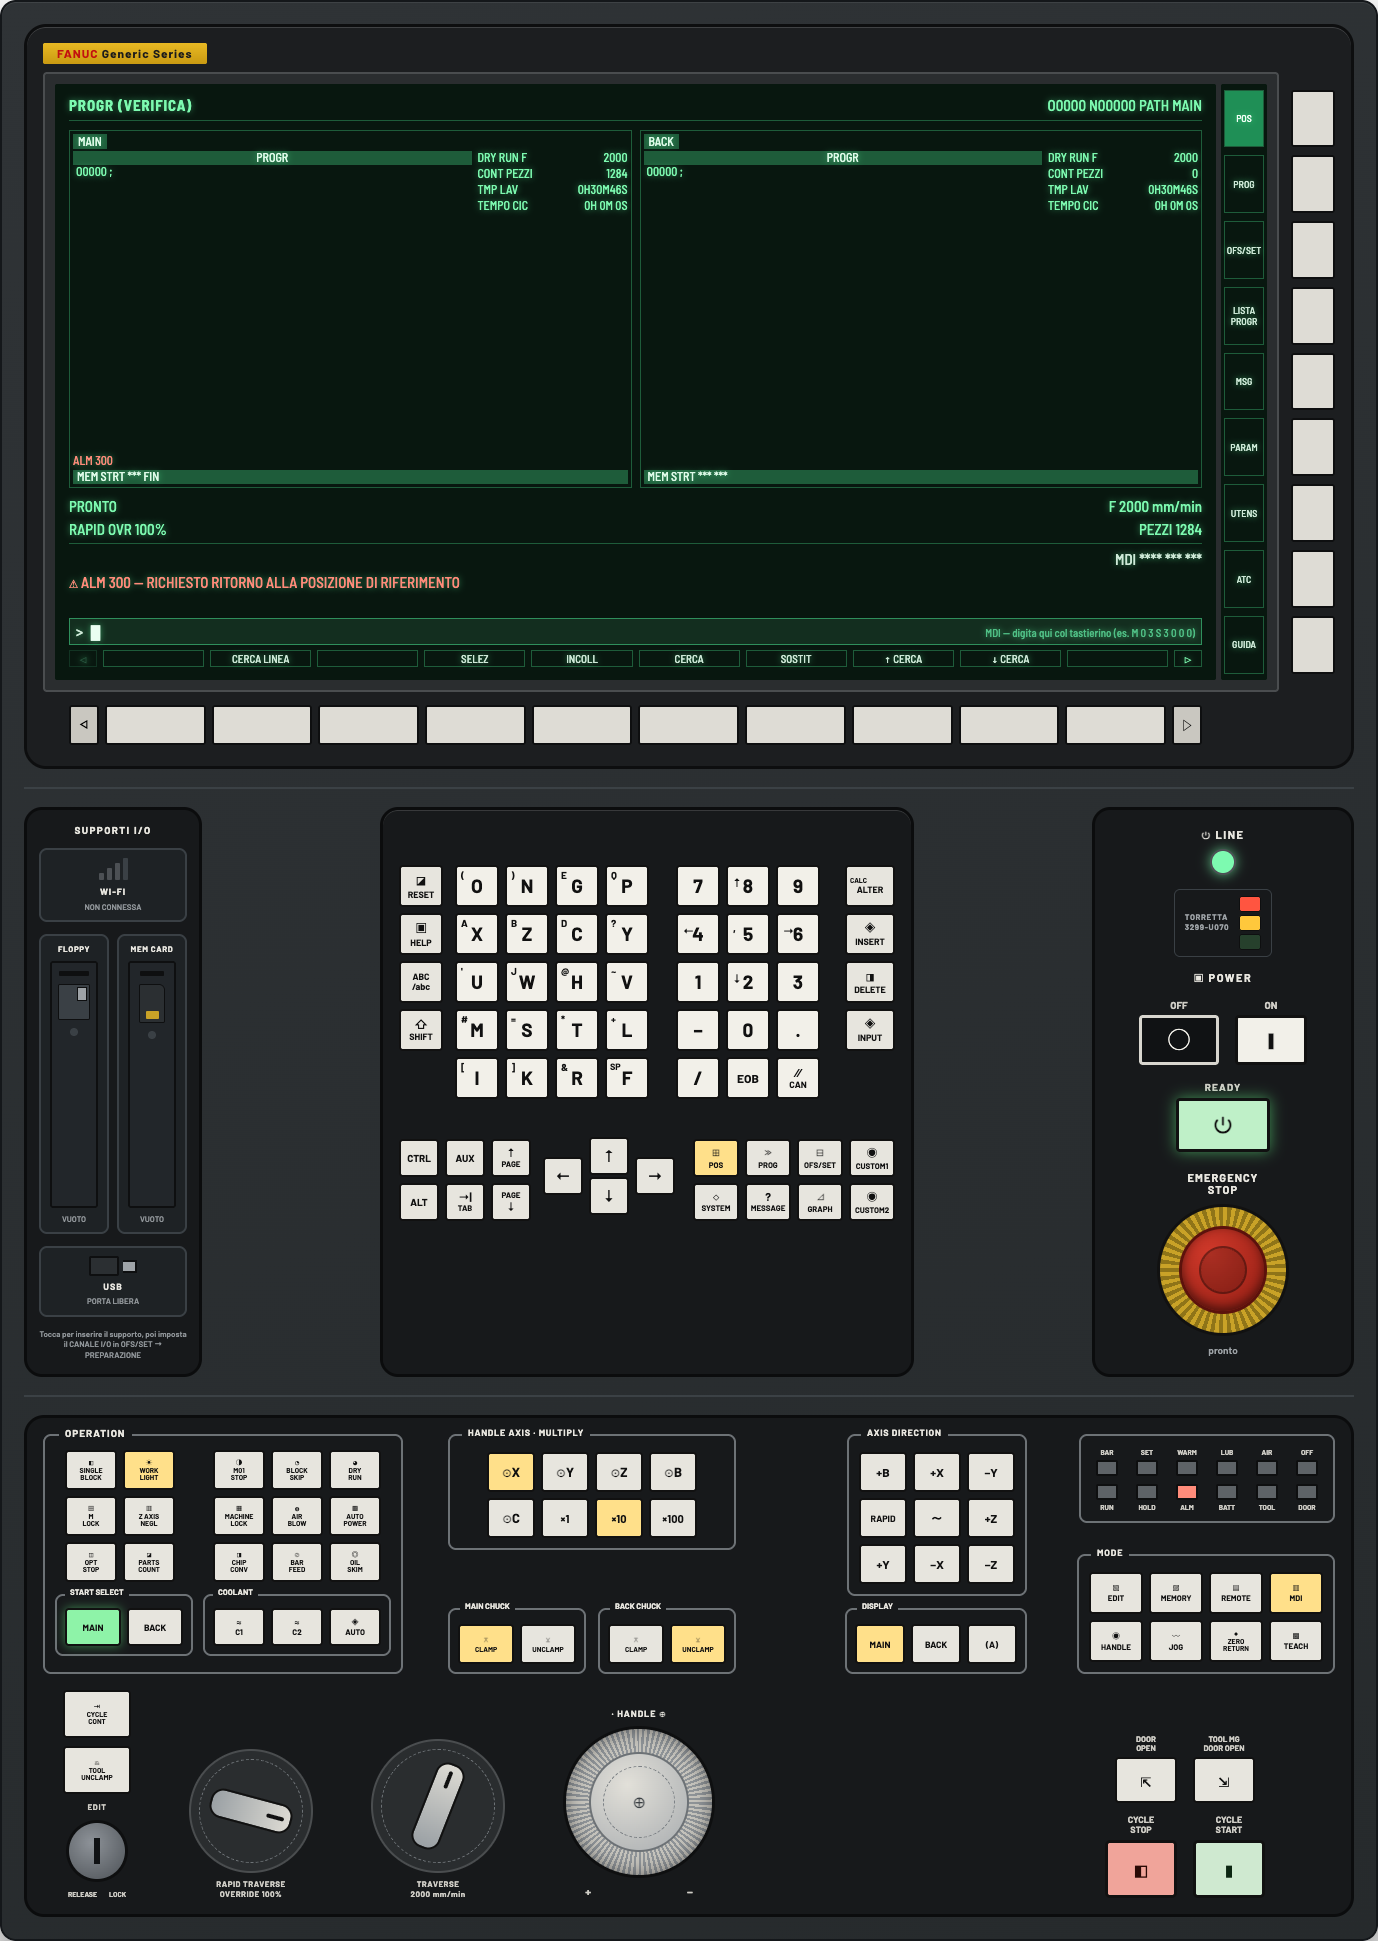
Task: Click the CAN cancel key
Action: pos(798,1078)
